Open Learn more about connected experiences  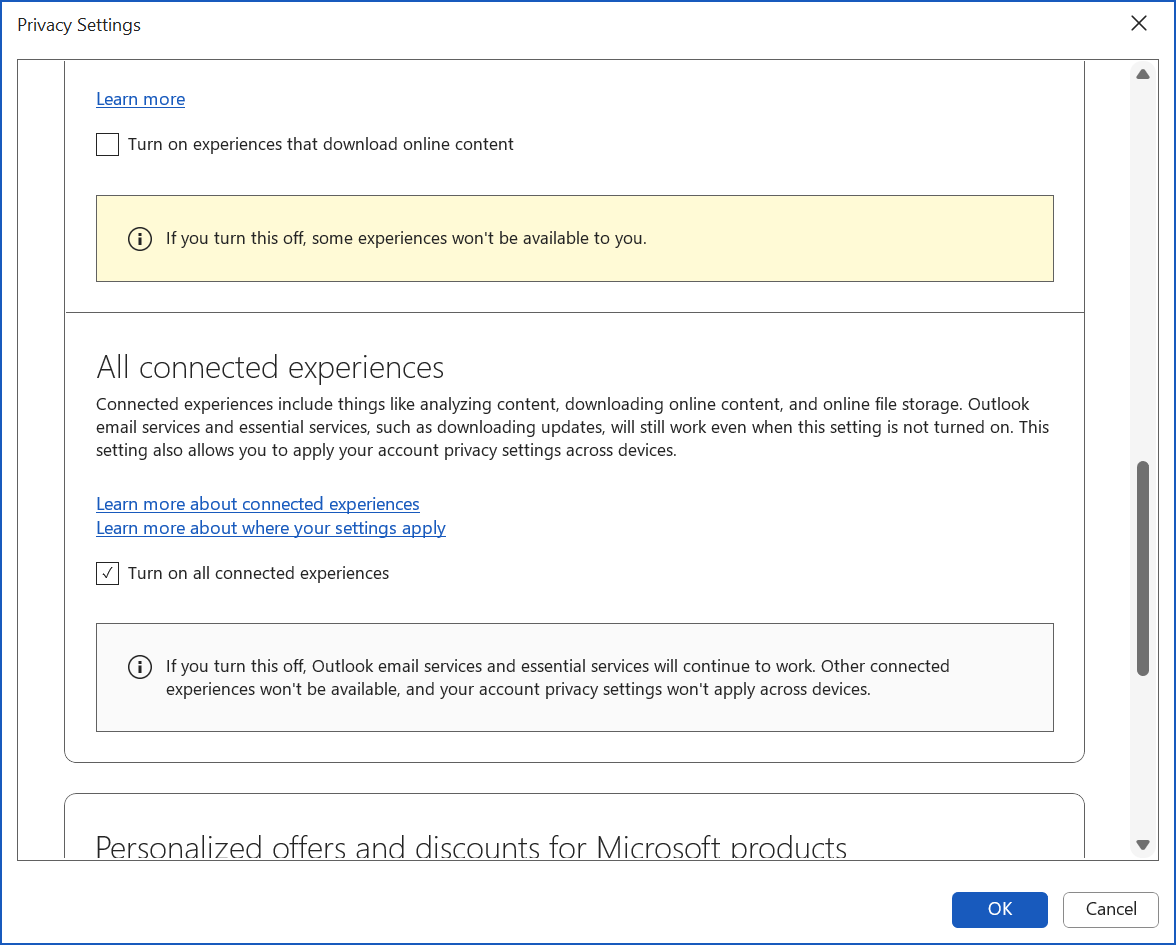(x=258, y=504)
